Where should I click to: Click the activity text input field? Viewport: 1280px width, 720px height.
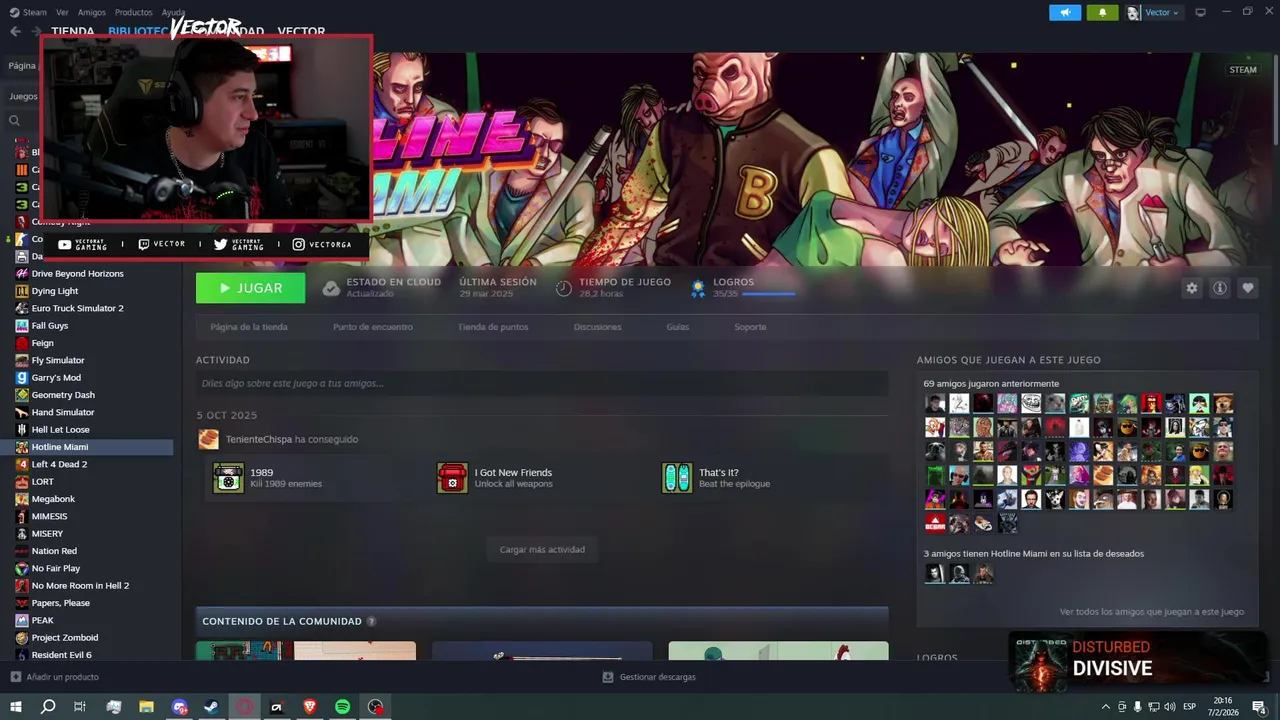(x=542, y=383)
